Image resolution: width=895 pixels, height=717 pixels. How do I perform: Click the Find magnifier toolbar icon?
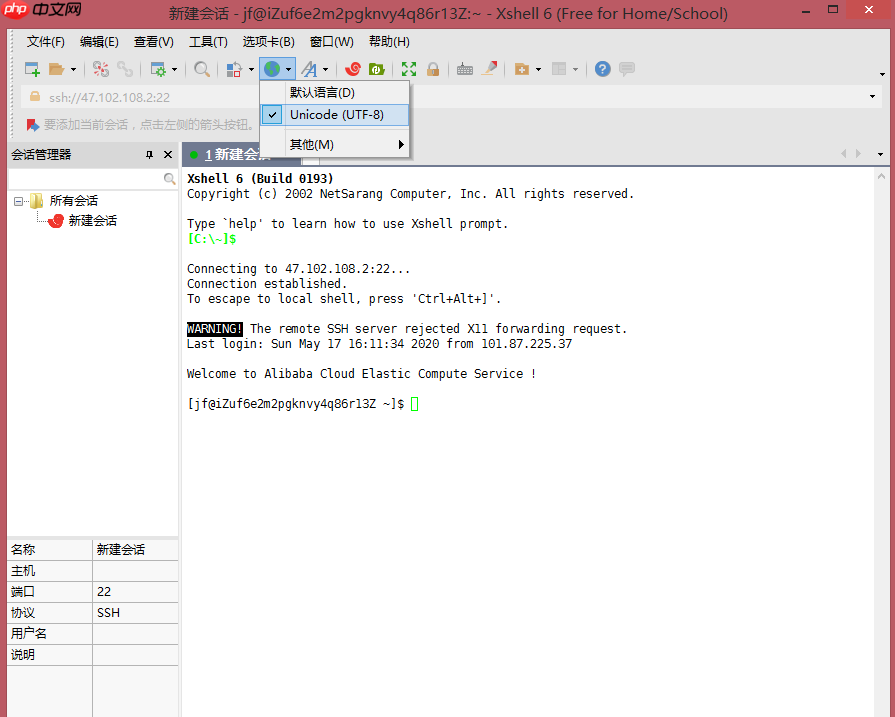pos(201,69)
